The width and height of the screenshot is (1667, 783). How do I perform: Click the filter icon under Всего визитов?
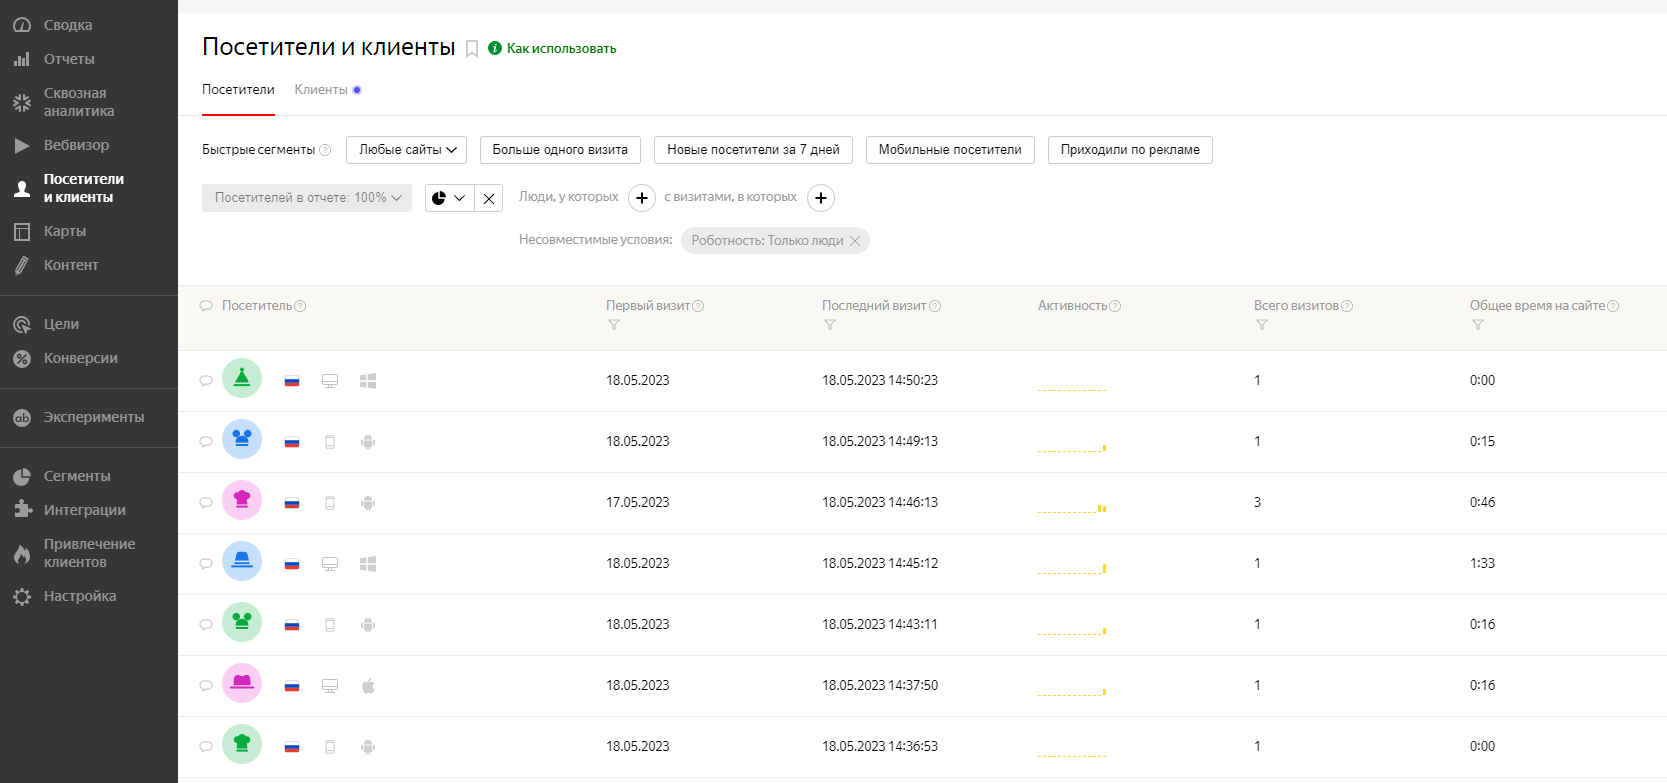1262,325
